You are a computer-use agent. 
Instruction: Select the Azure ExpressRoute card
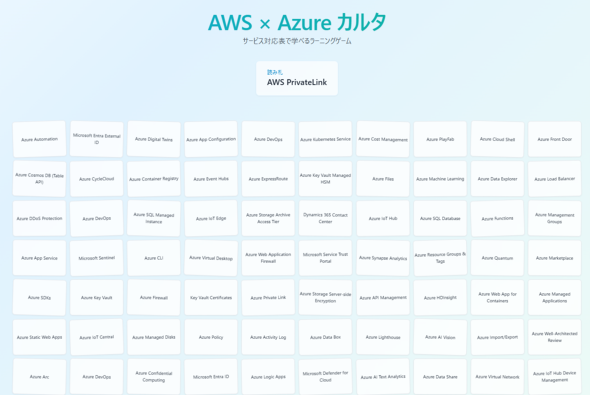pyautogui.click(x=268, y=179)
